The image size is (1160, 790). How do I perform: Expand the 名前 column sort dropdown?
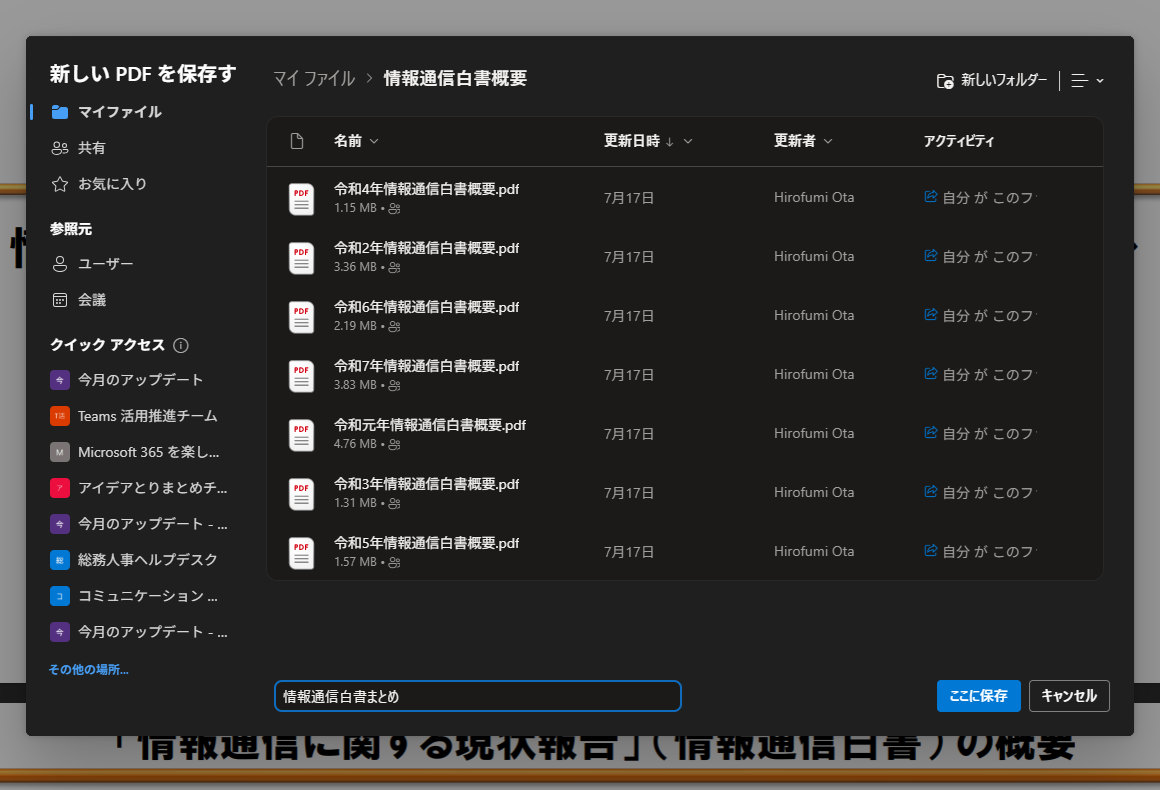coord(374,142)
